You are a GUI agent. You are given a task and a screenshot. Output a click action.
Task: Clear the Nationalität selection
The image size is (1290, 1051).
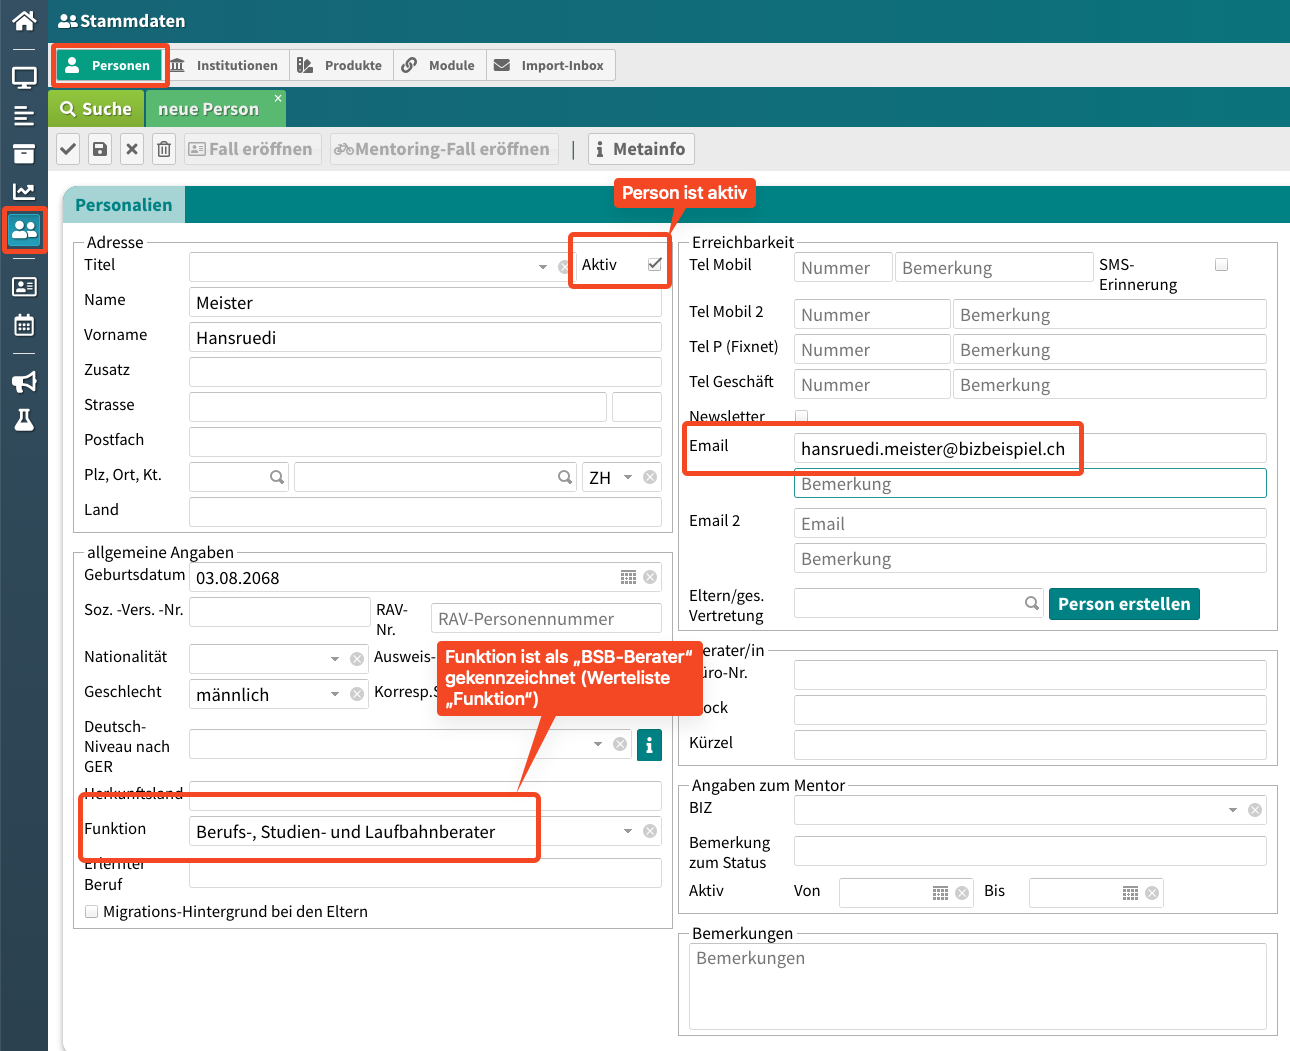[x=357, y=659]
